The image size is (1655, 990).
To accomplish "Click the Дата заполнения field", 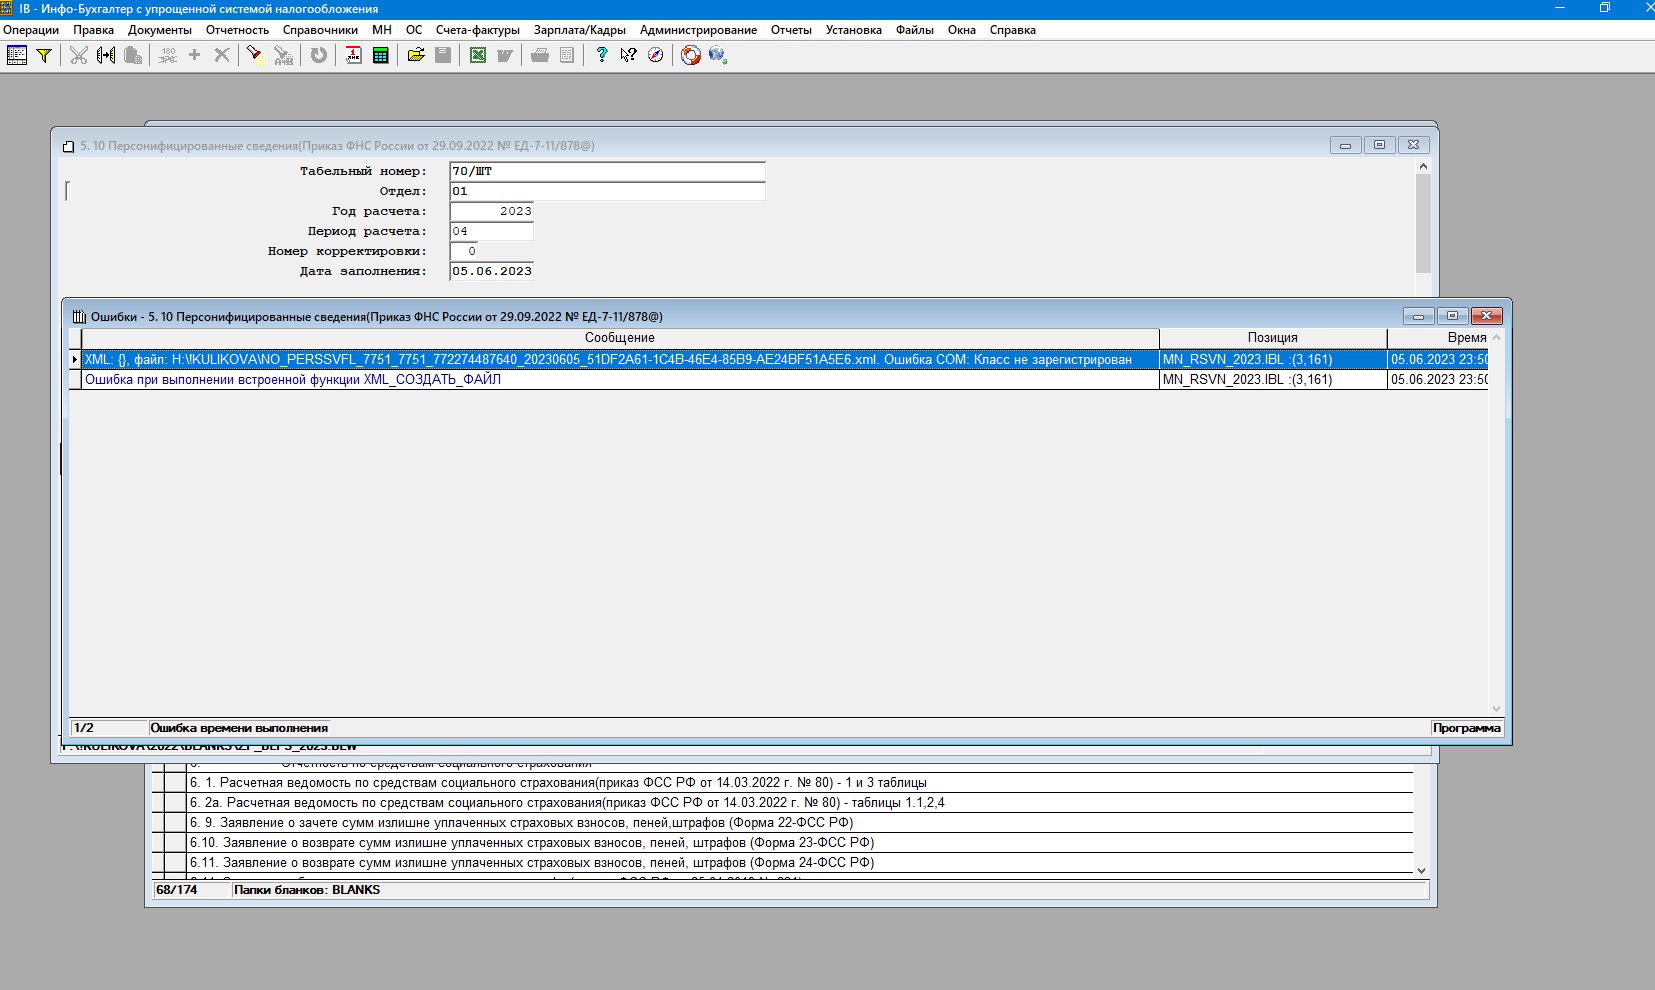I will [491, 271].
